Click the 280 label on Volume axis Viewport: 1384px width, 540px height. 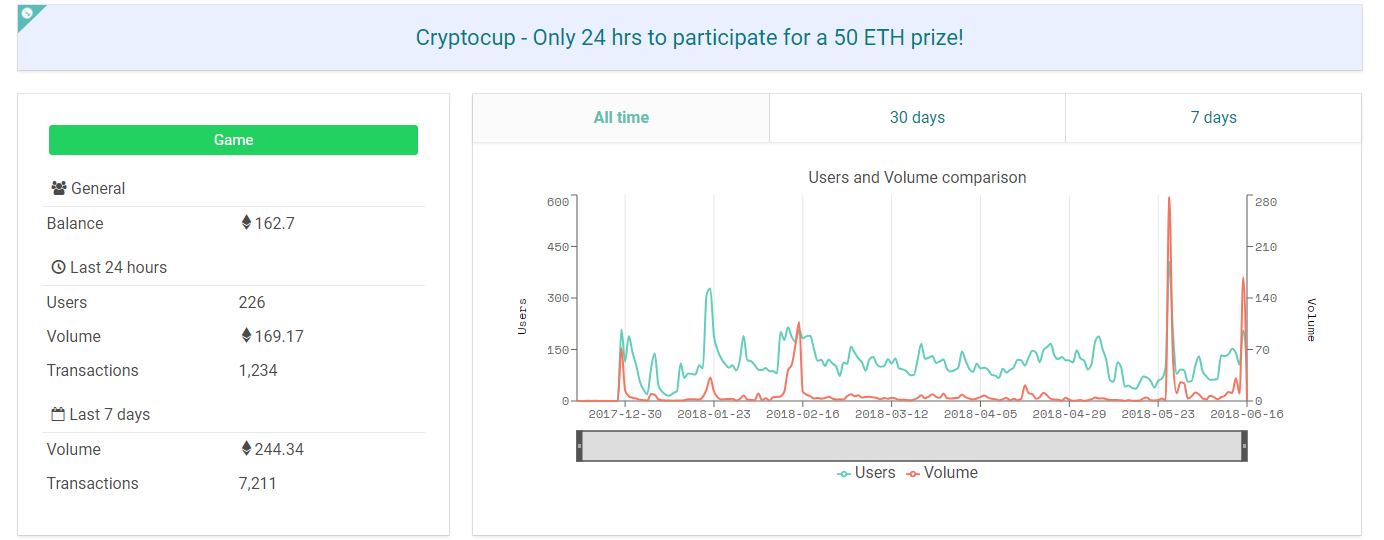coord(1266,202)
